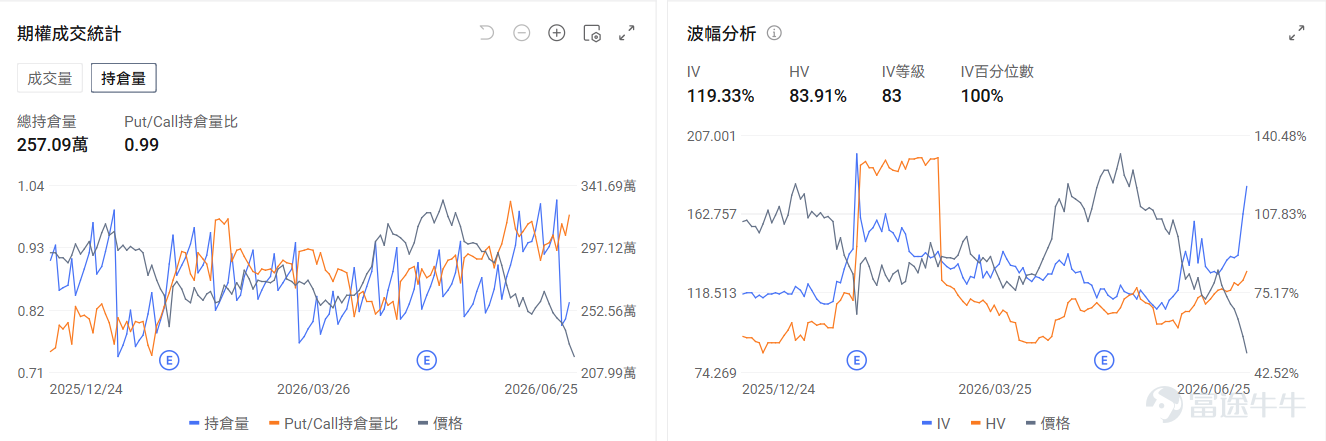The height and width of the screenshot is (441, 1326).
Task: Zoom out chart with minus icon
Action: pos(522,33)
